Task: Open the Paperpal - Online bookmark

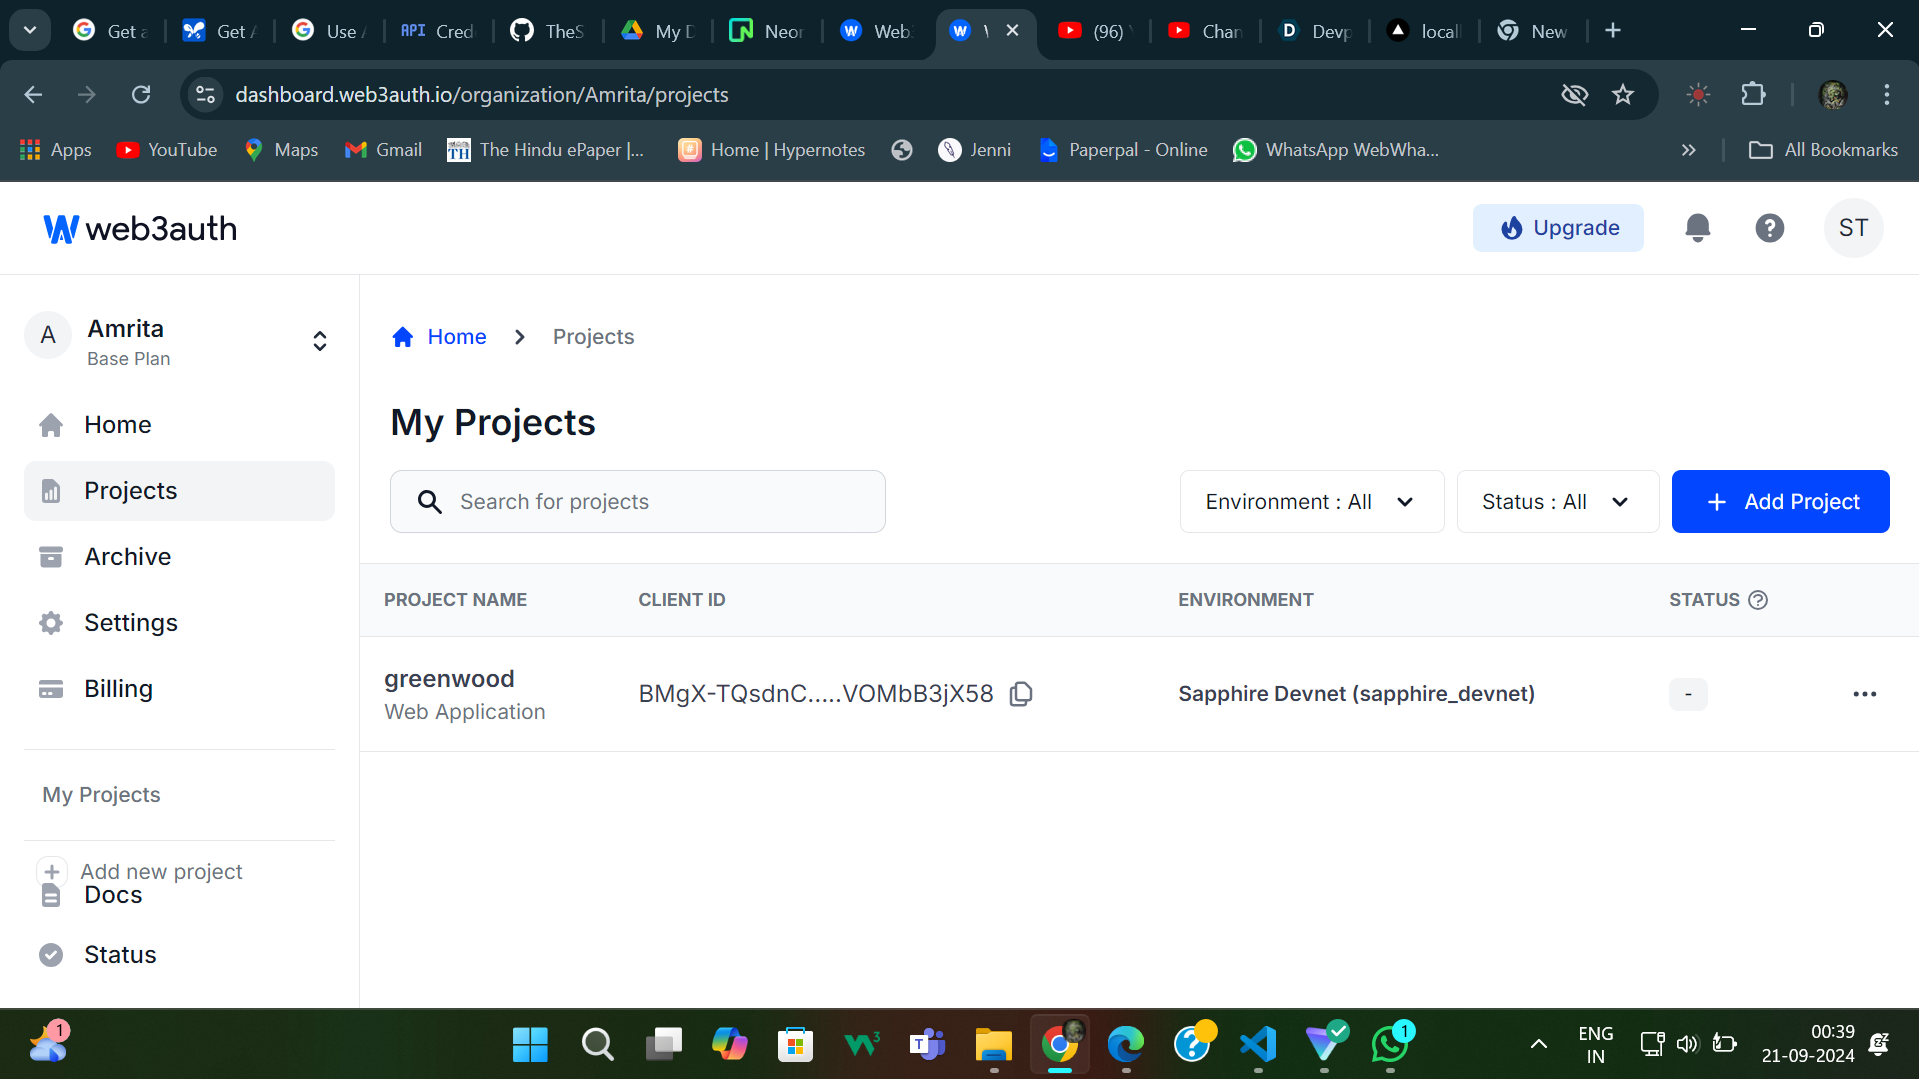Action: coord(1123,150)
